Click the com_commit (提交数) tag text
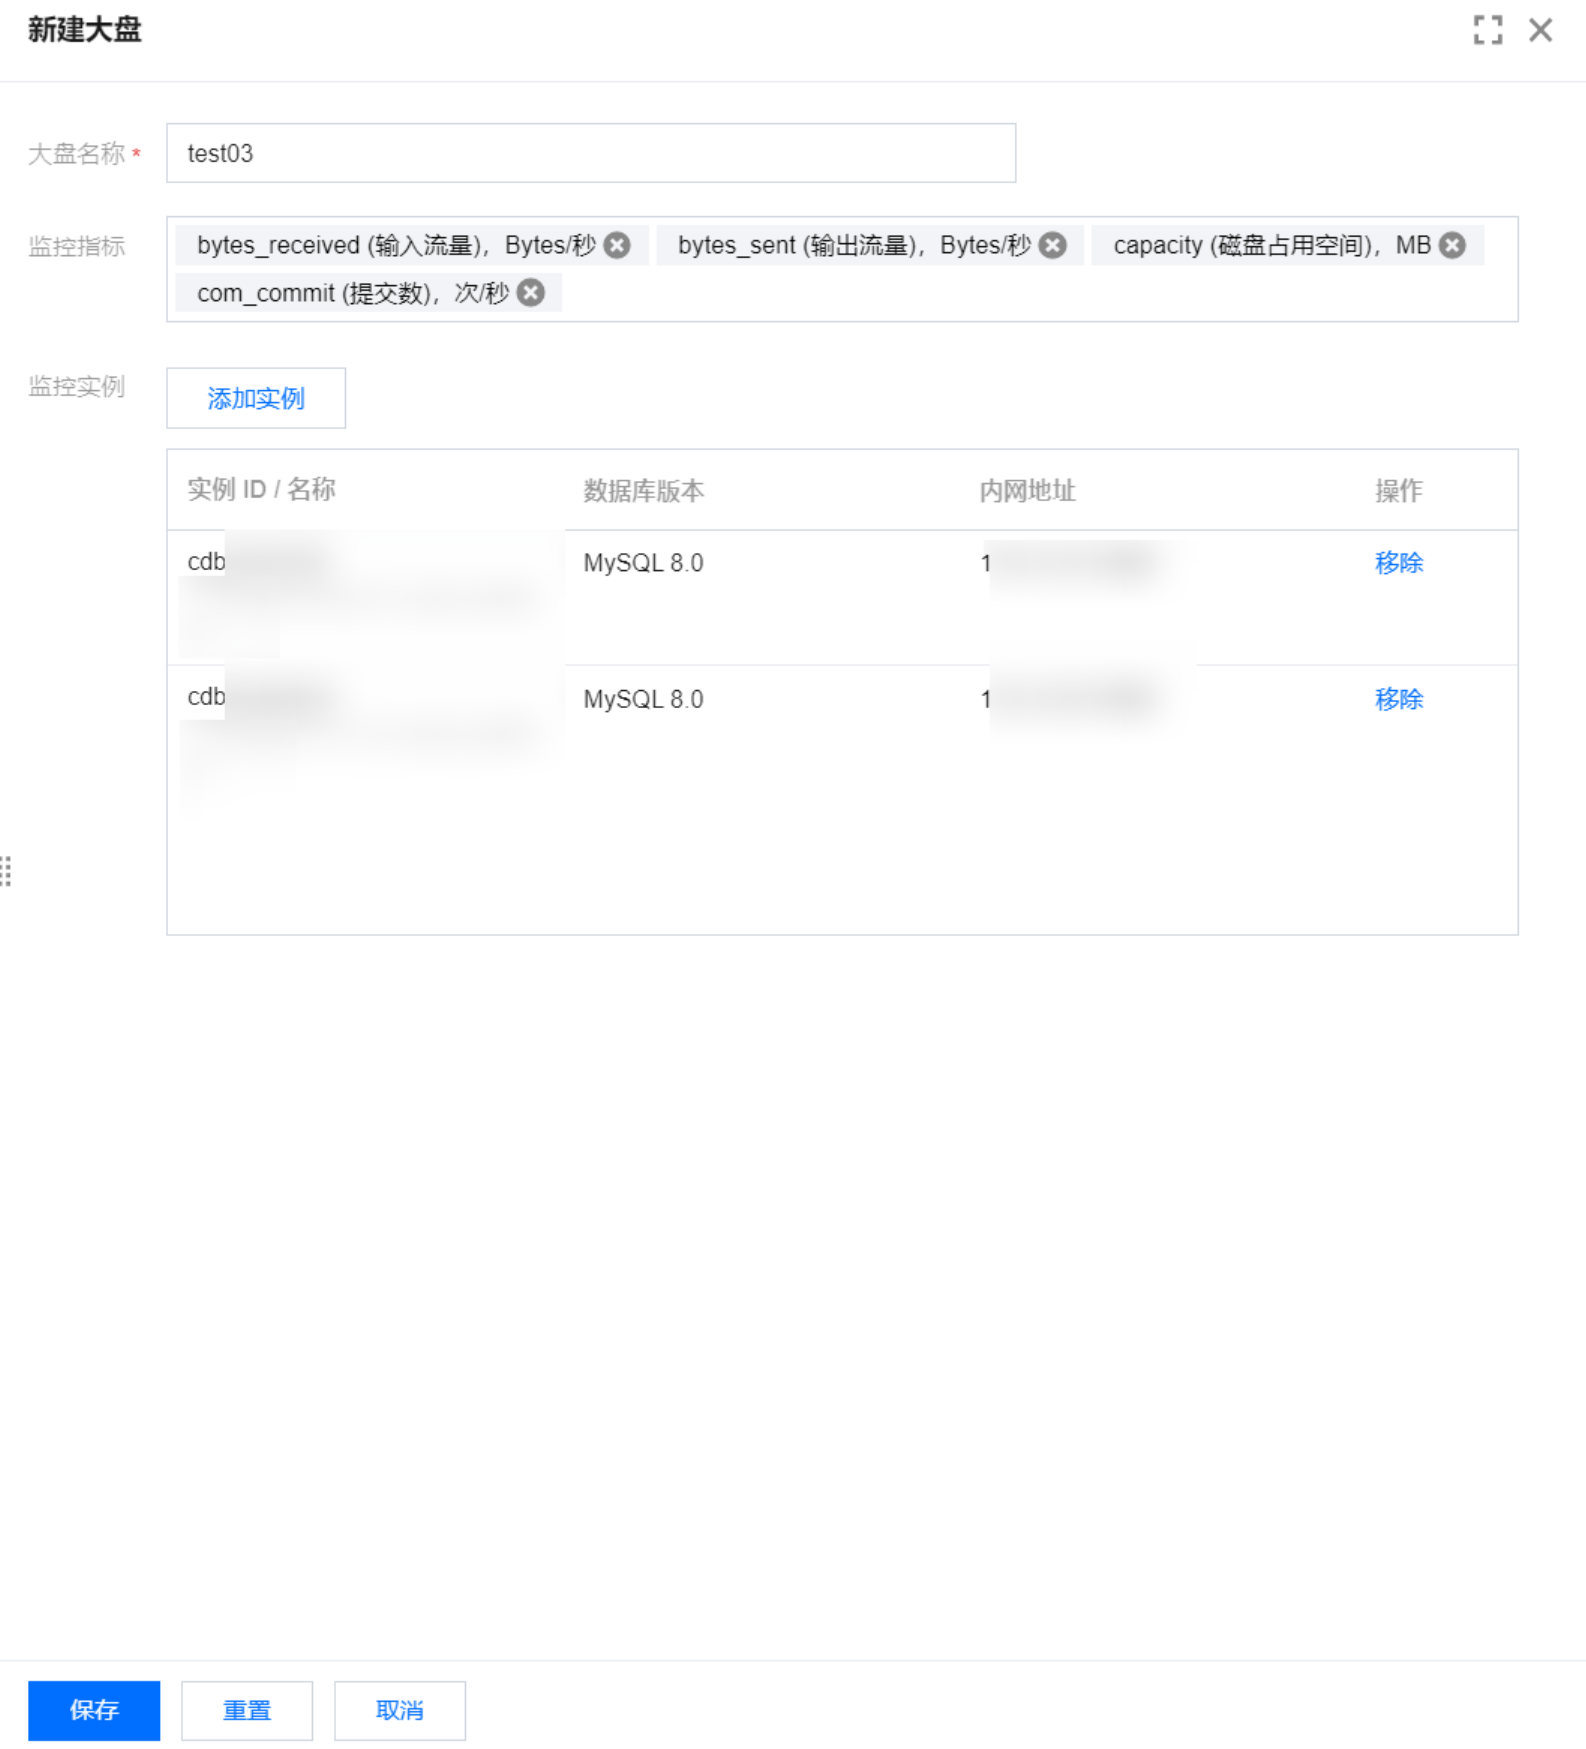Image resolution: width=1586 pixels, height=1749 pixels. pos(353,293)
